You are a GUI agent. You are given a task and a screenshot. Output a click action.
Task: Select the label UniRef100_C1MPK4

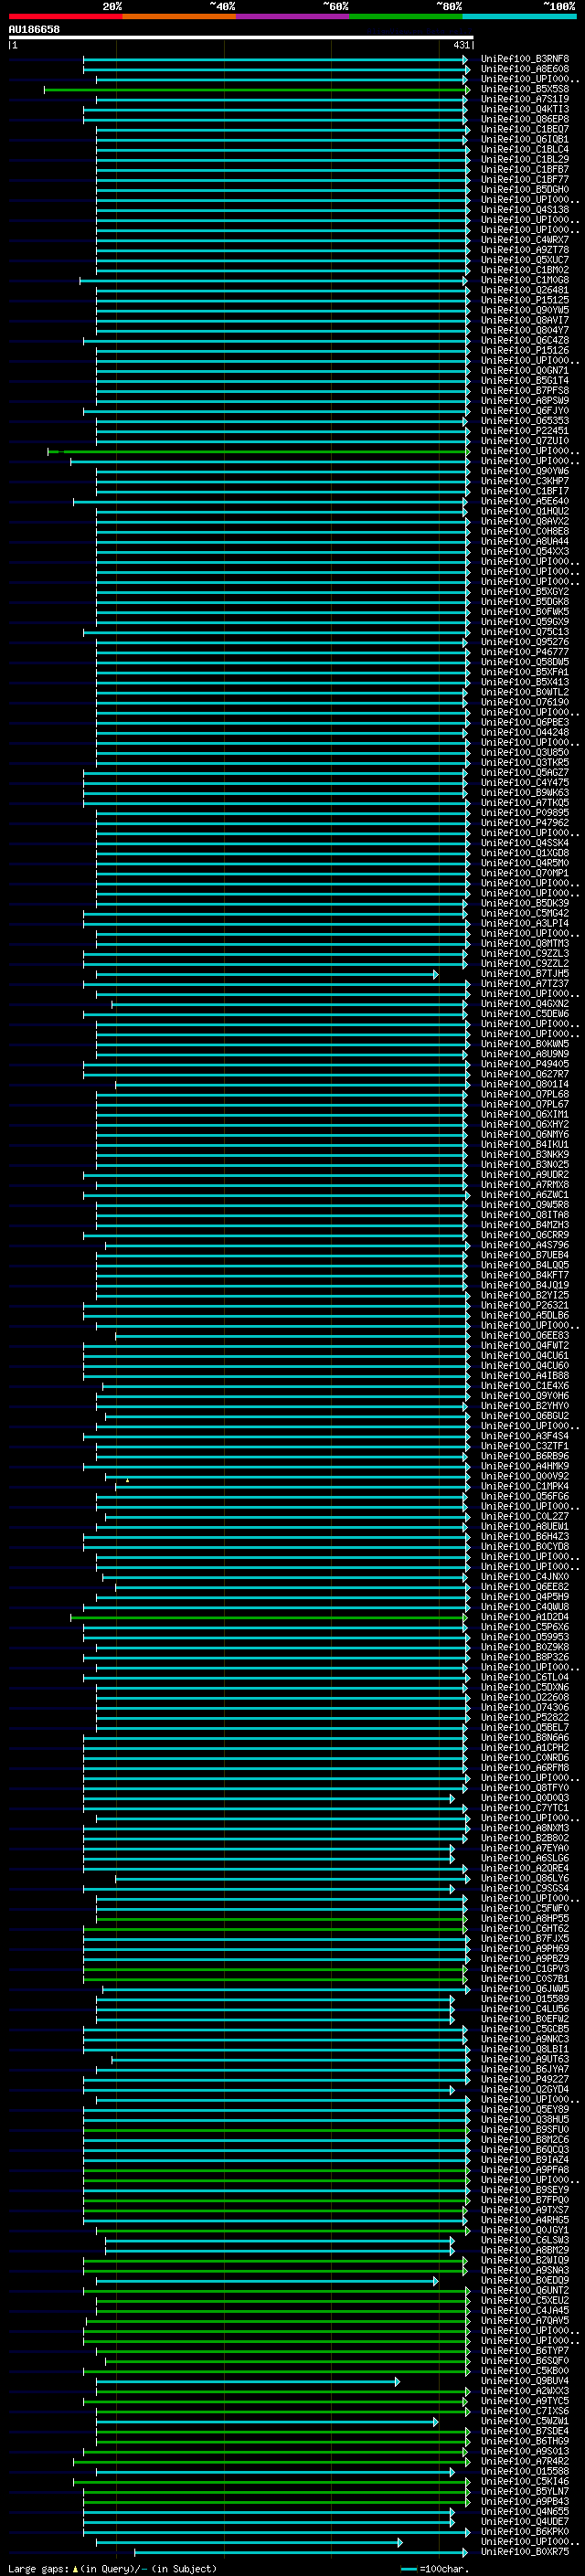click(524, 1486)
